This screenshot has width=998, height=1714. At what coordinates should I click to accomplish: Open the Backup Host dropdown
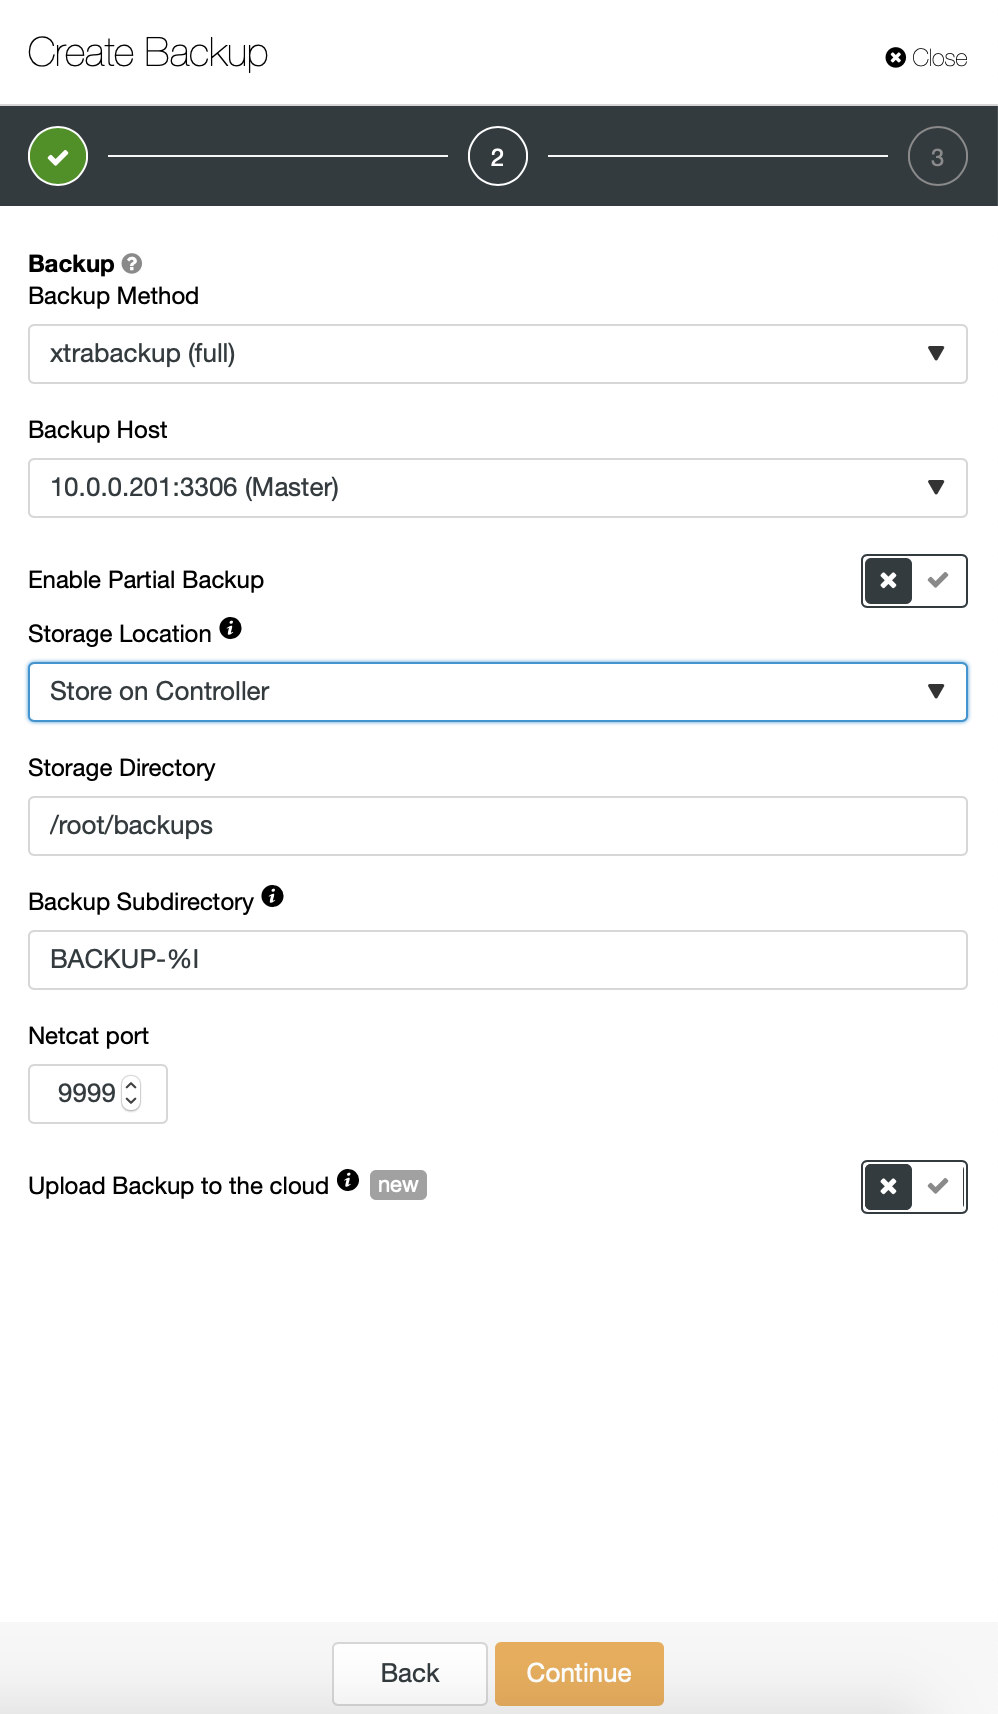[497, 488]
